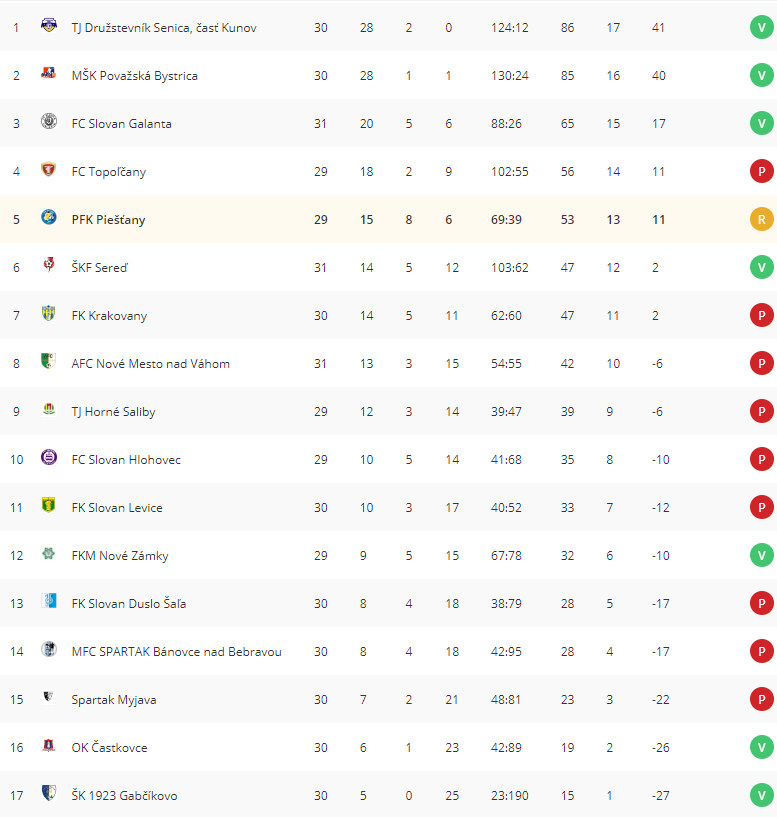Click the FK Slovan Levice green shield
Screen dimensions: 777x817
pos(48,505)
